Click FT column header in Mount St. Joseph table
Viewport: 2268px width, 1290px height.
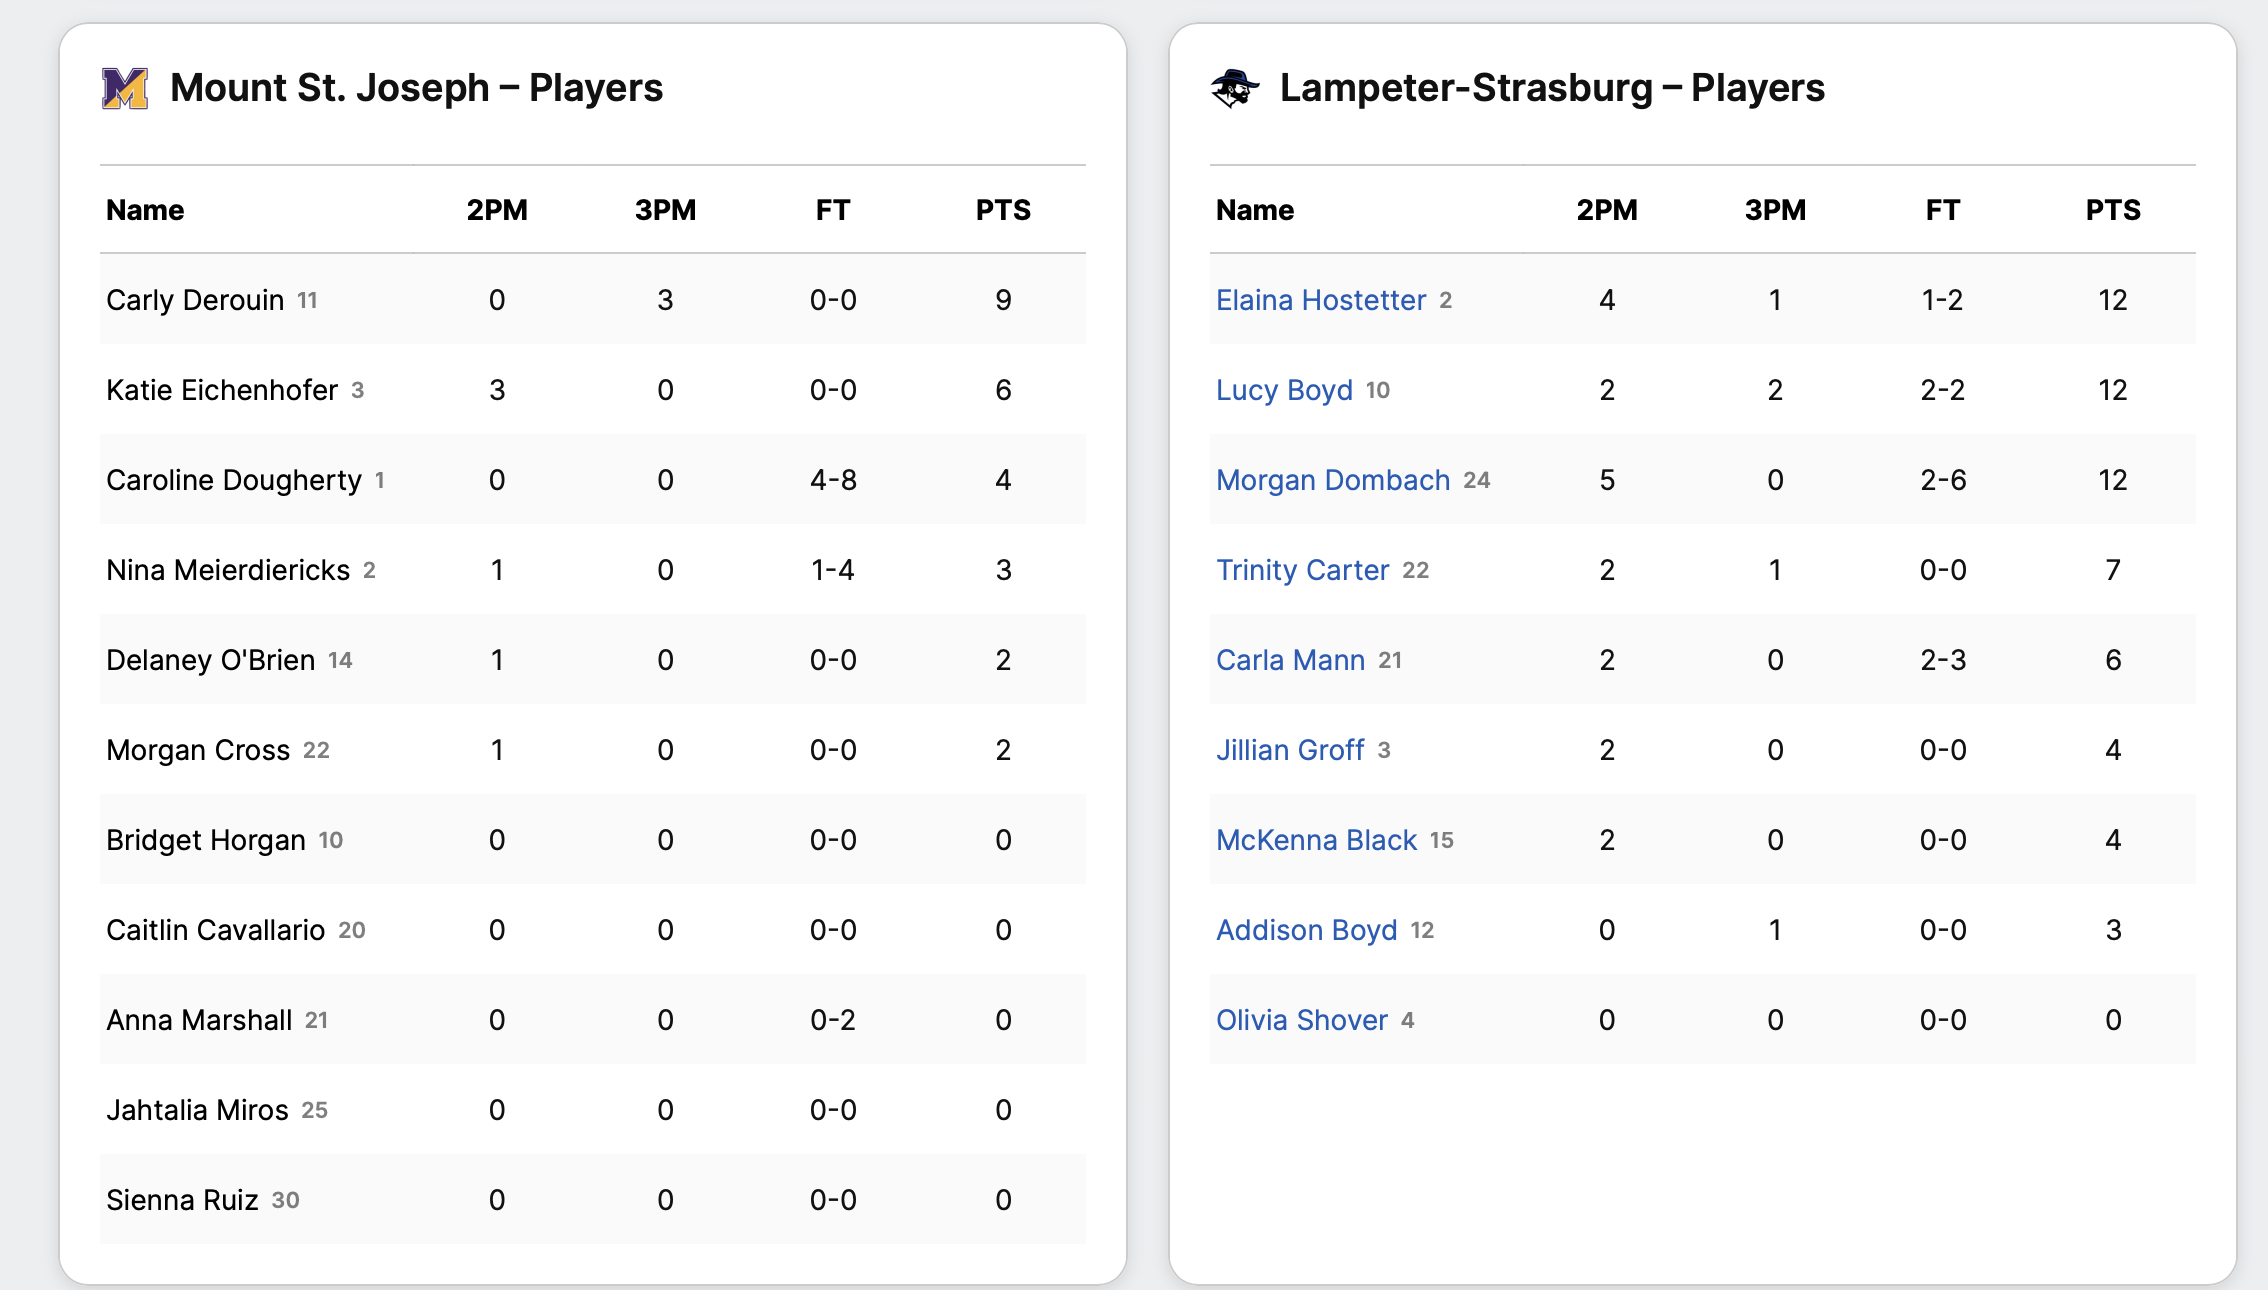[832, 210]
